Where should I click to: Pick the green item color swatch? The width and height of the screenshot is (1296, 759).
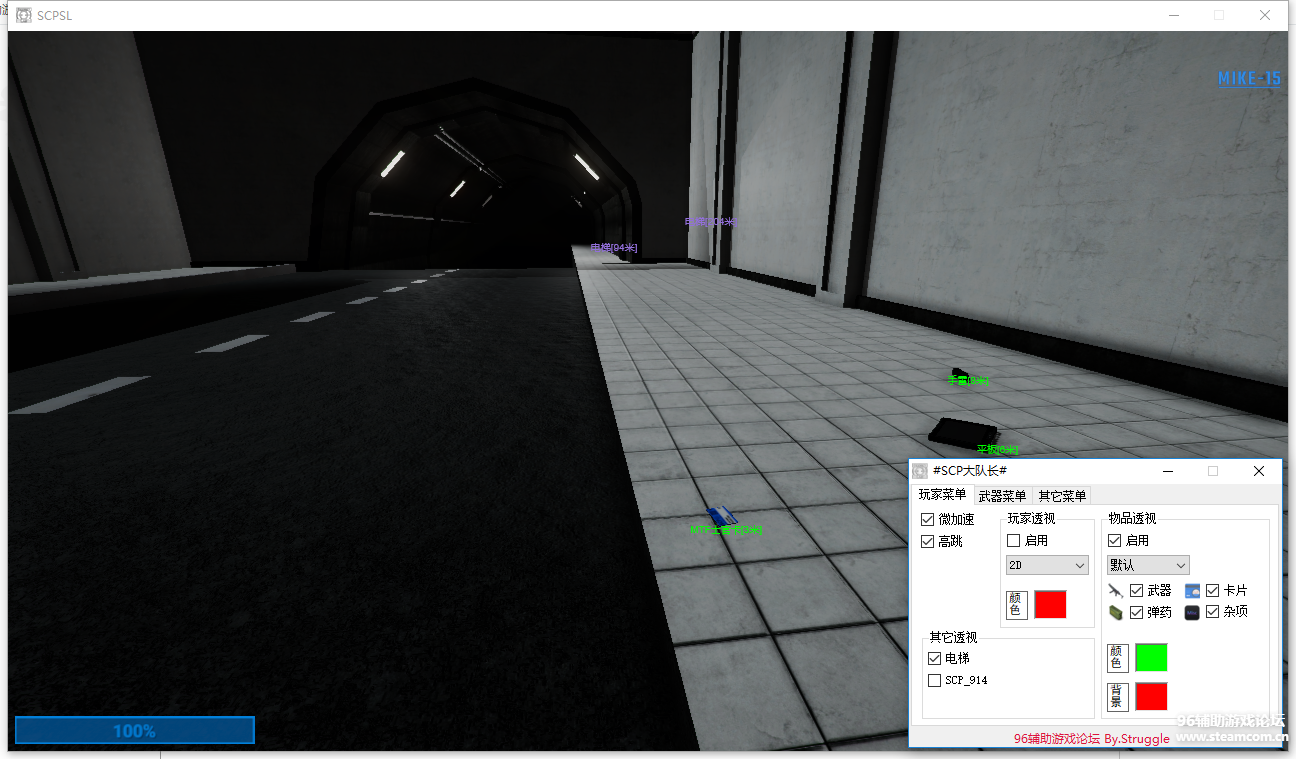click(x=1151, y=658)
